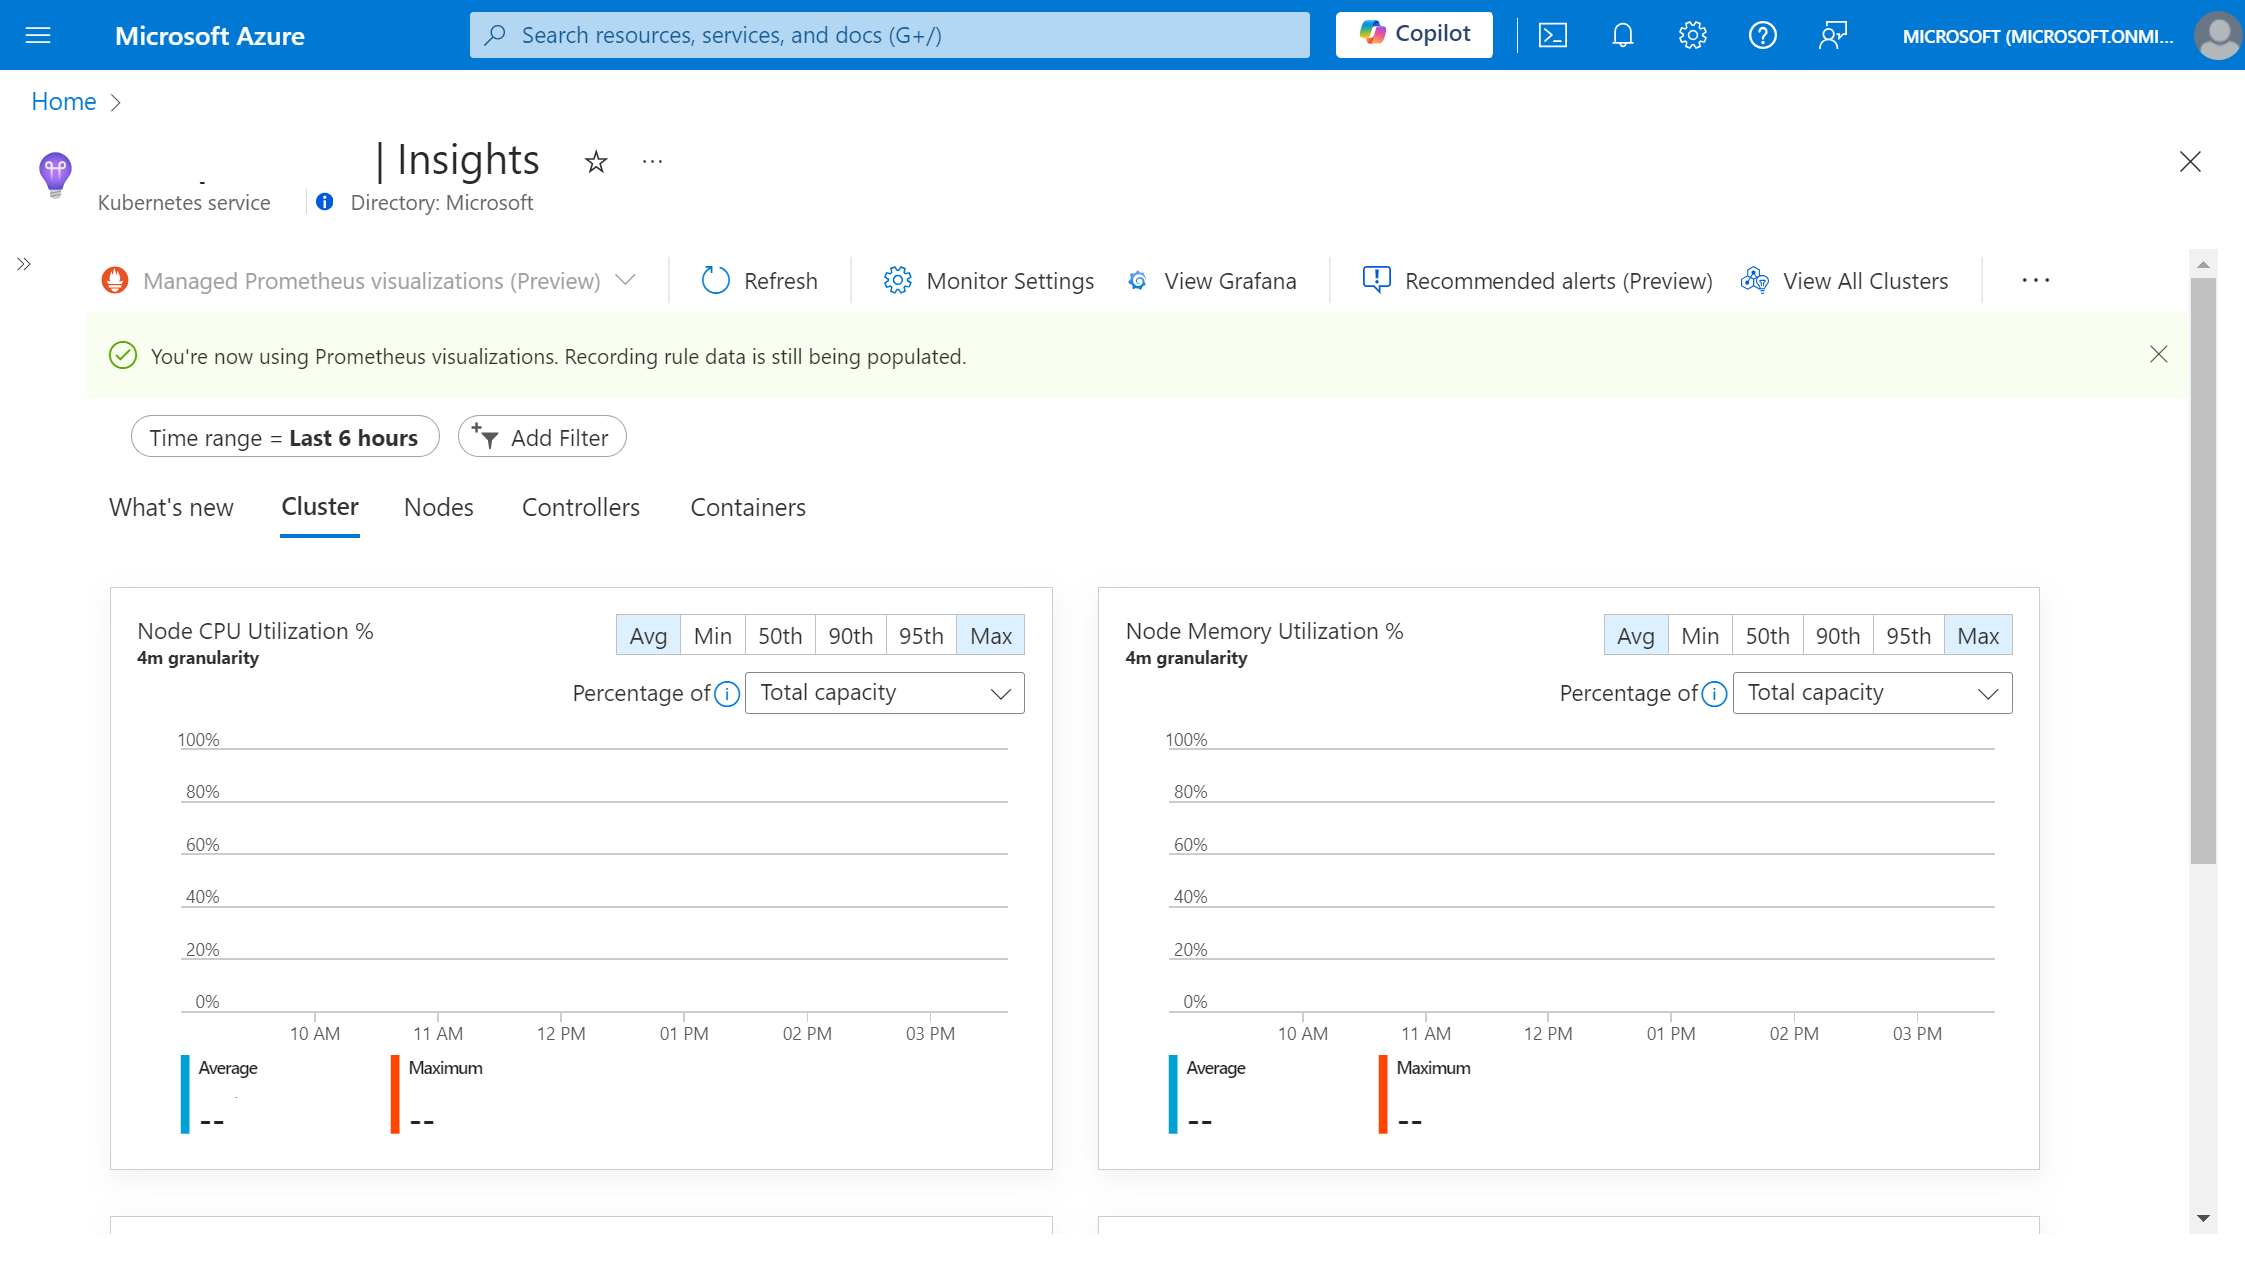
Task: Open Monitor Settings configuration panel
Action: coord(988,279)
